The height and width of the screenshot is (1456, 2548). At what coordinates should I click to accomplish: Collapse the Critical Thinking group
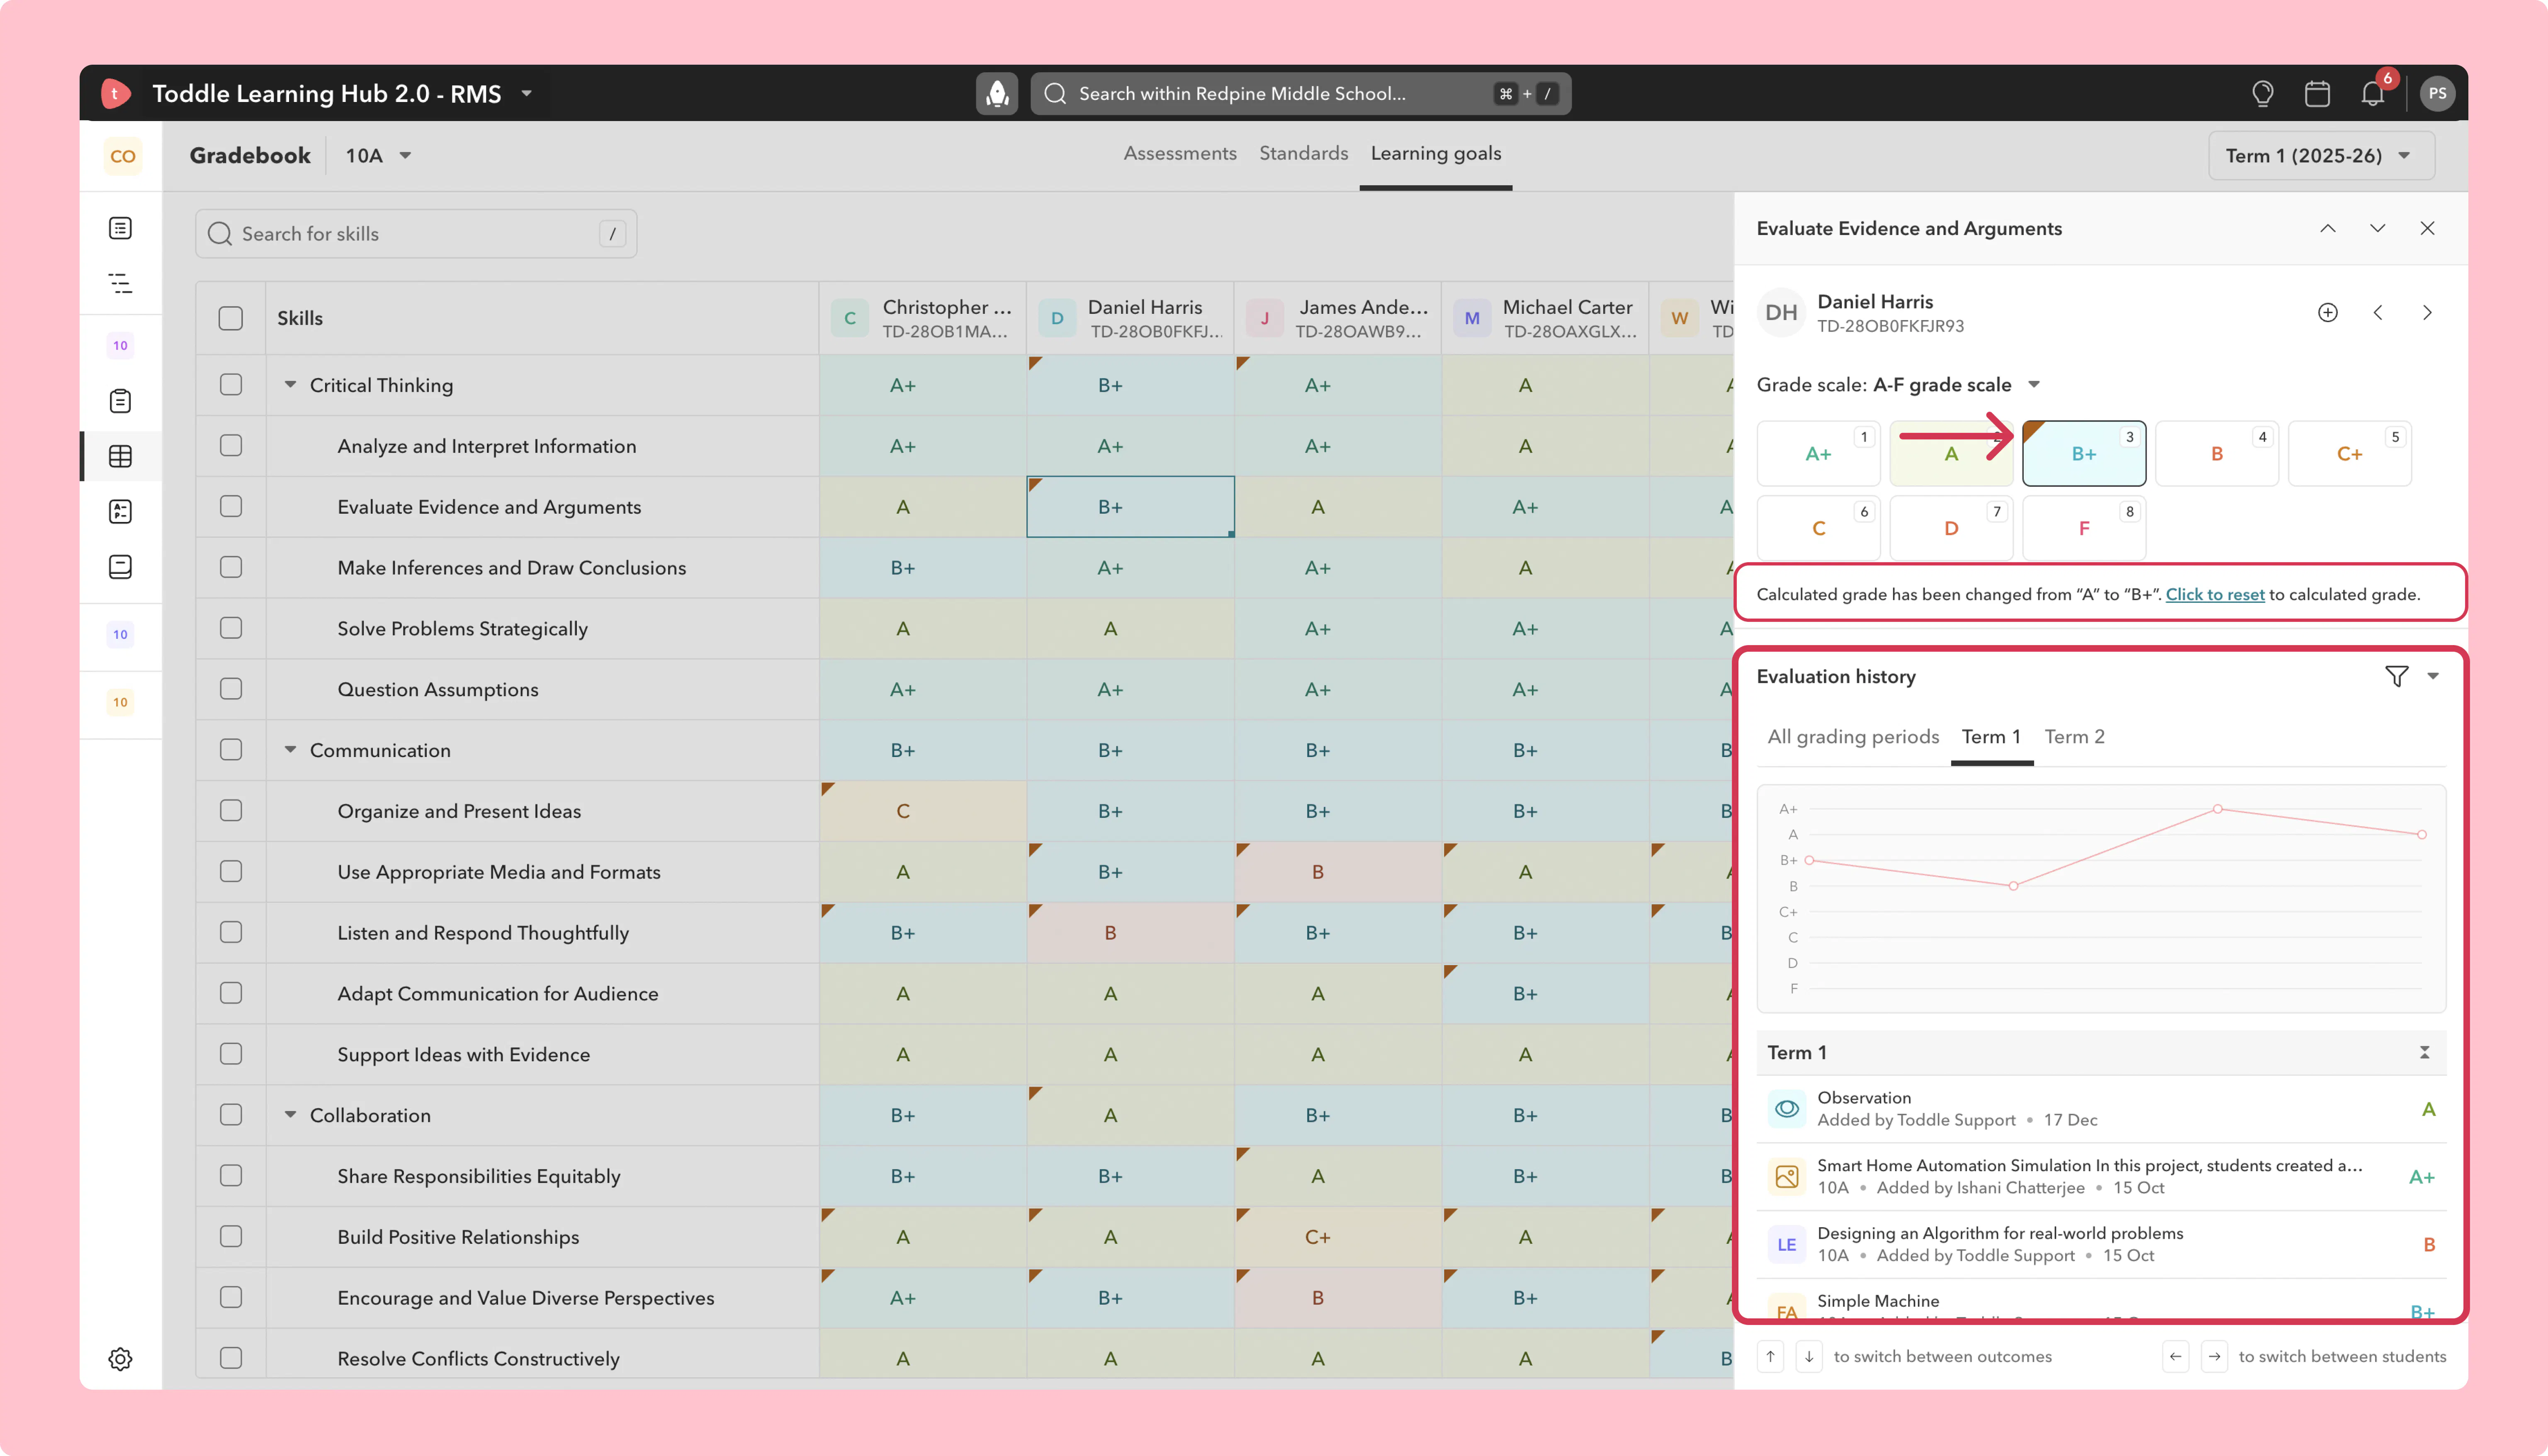(x=290, y=385)
